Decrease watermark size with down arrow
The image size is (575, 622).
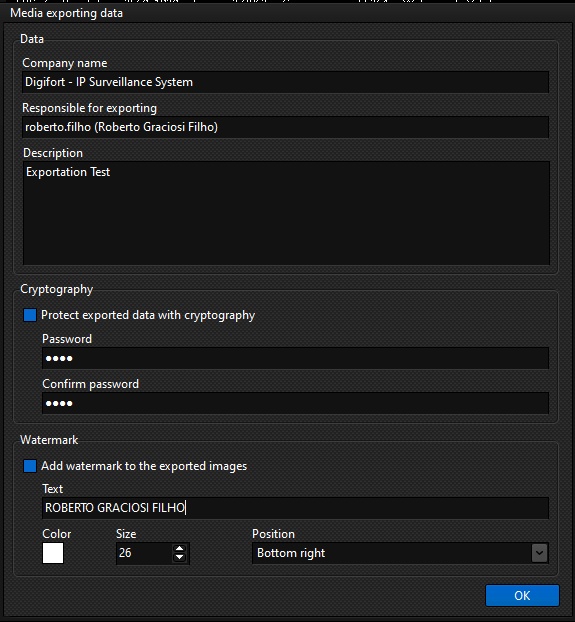179,557
